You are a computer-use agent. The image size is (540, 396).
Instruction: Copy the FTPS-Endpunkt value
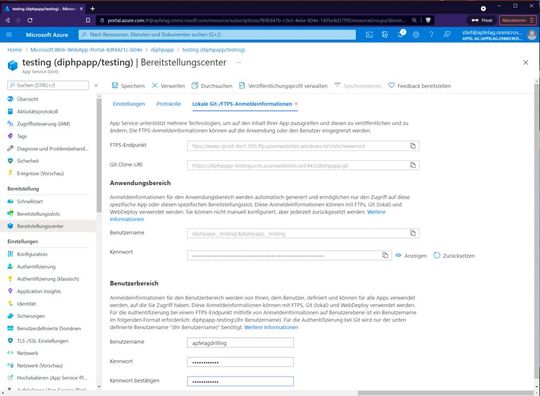(413, 146)
